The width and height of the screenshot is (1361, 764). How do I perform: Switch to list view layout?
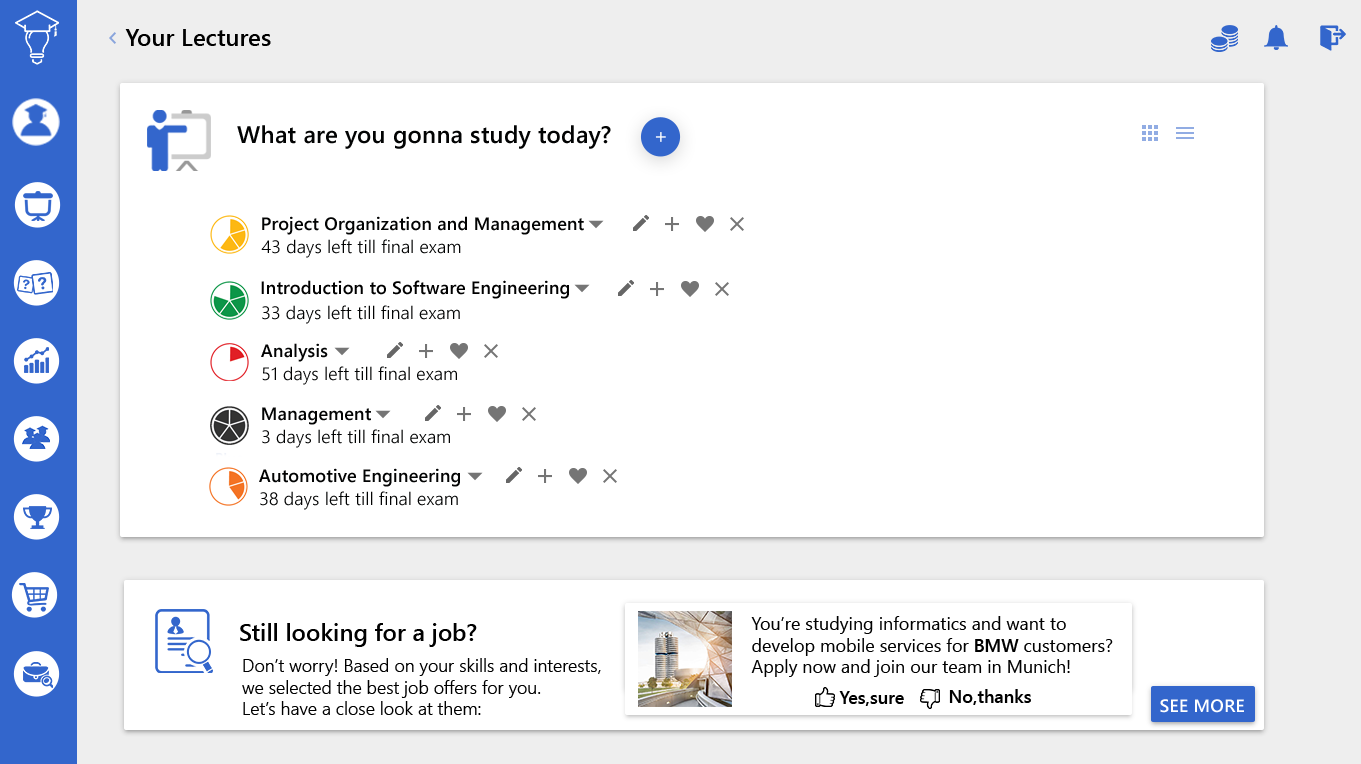tap(1185, 133)
